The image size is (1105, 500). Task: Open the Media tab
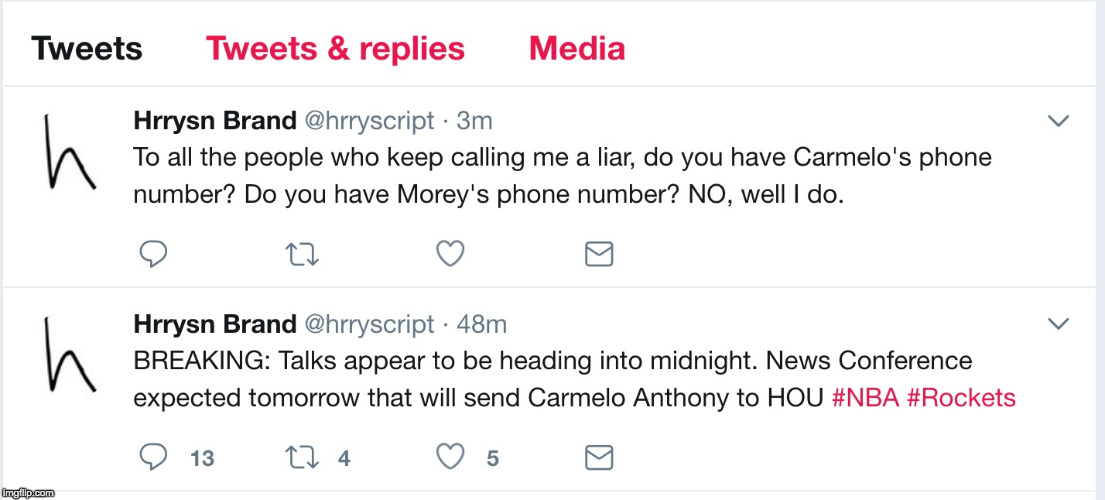coord(576,49)
